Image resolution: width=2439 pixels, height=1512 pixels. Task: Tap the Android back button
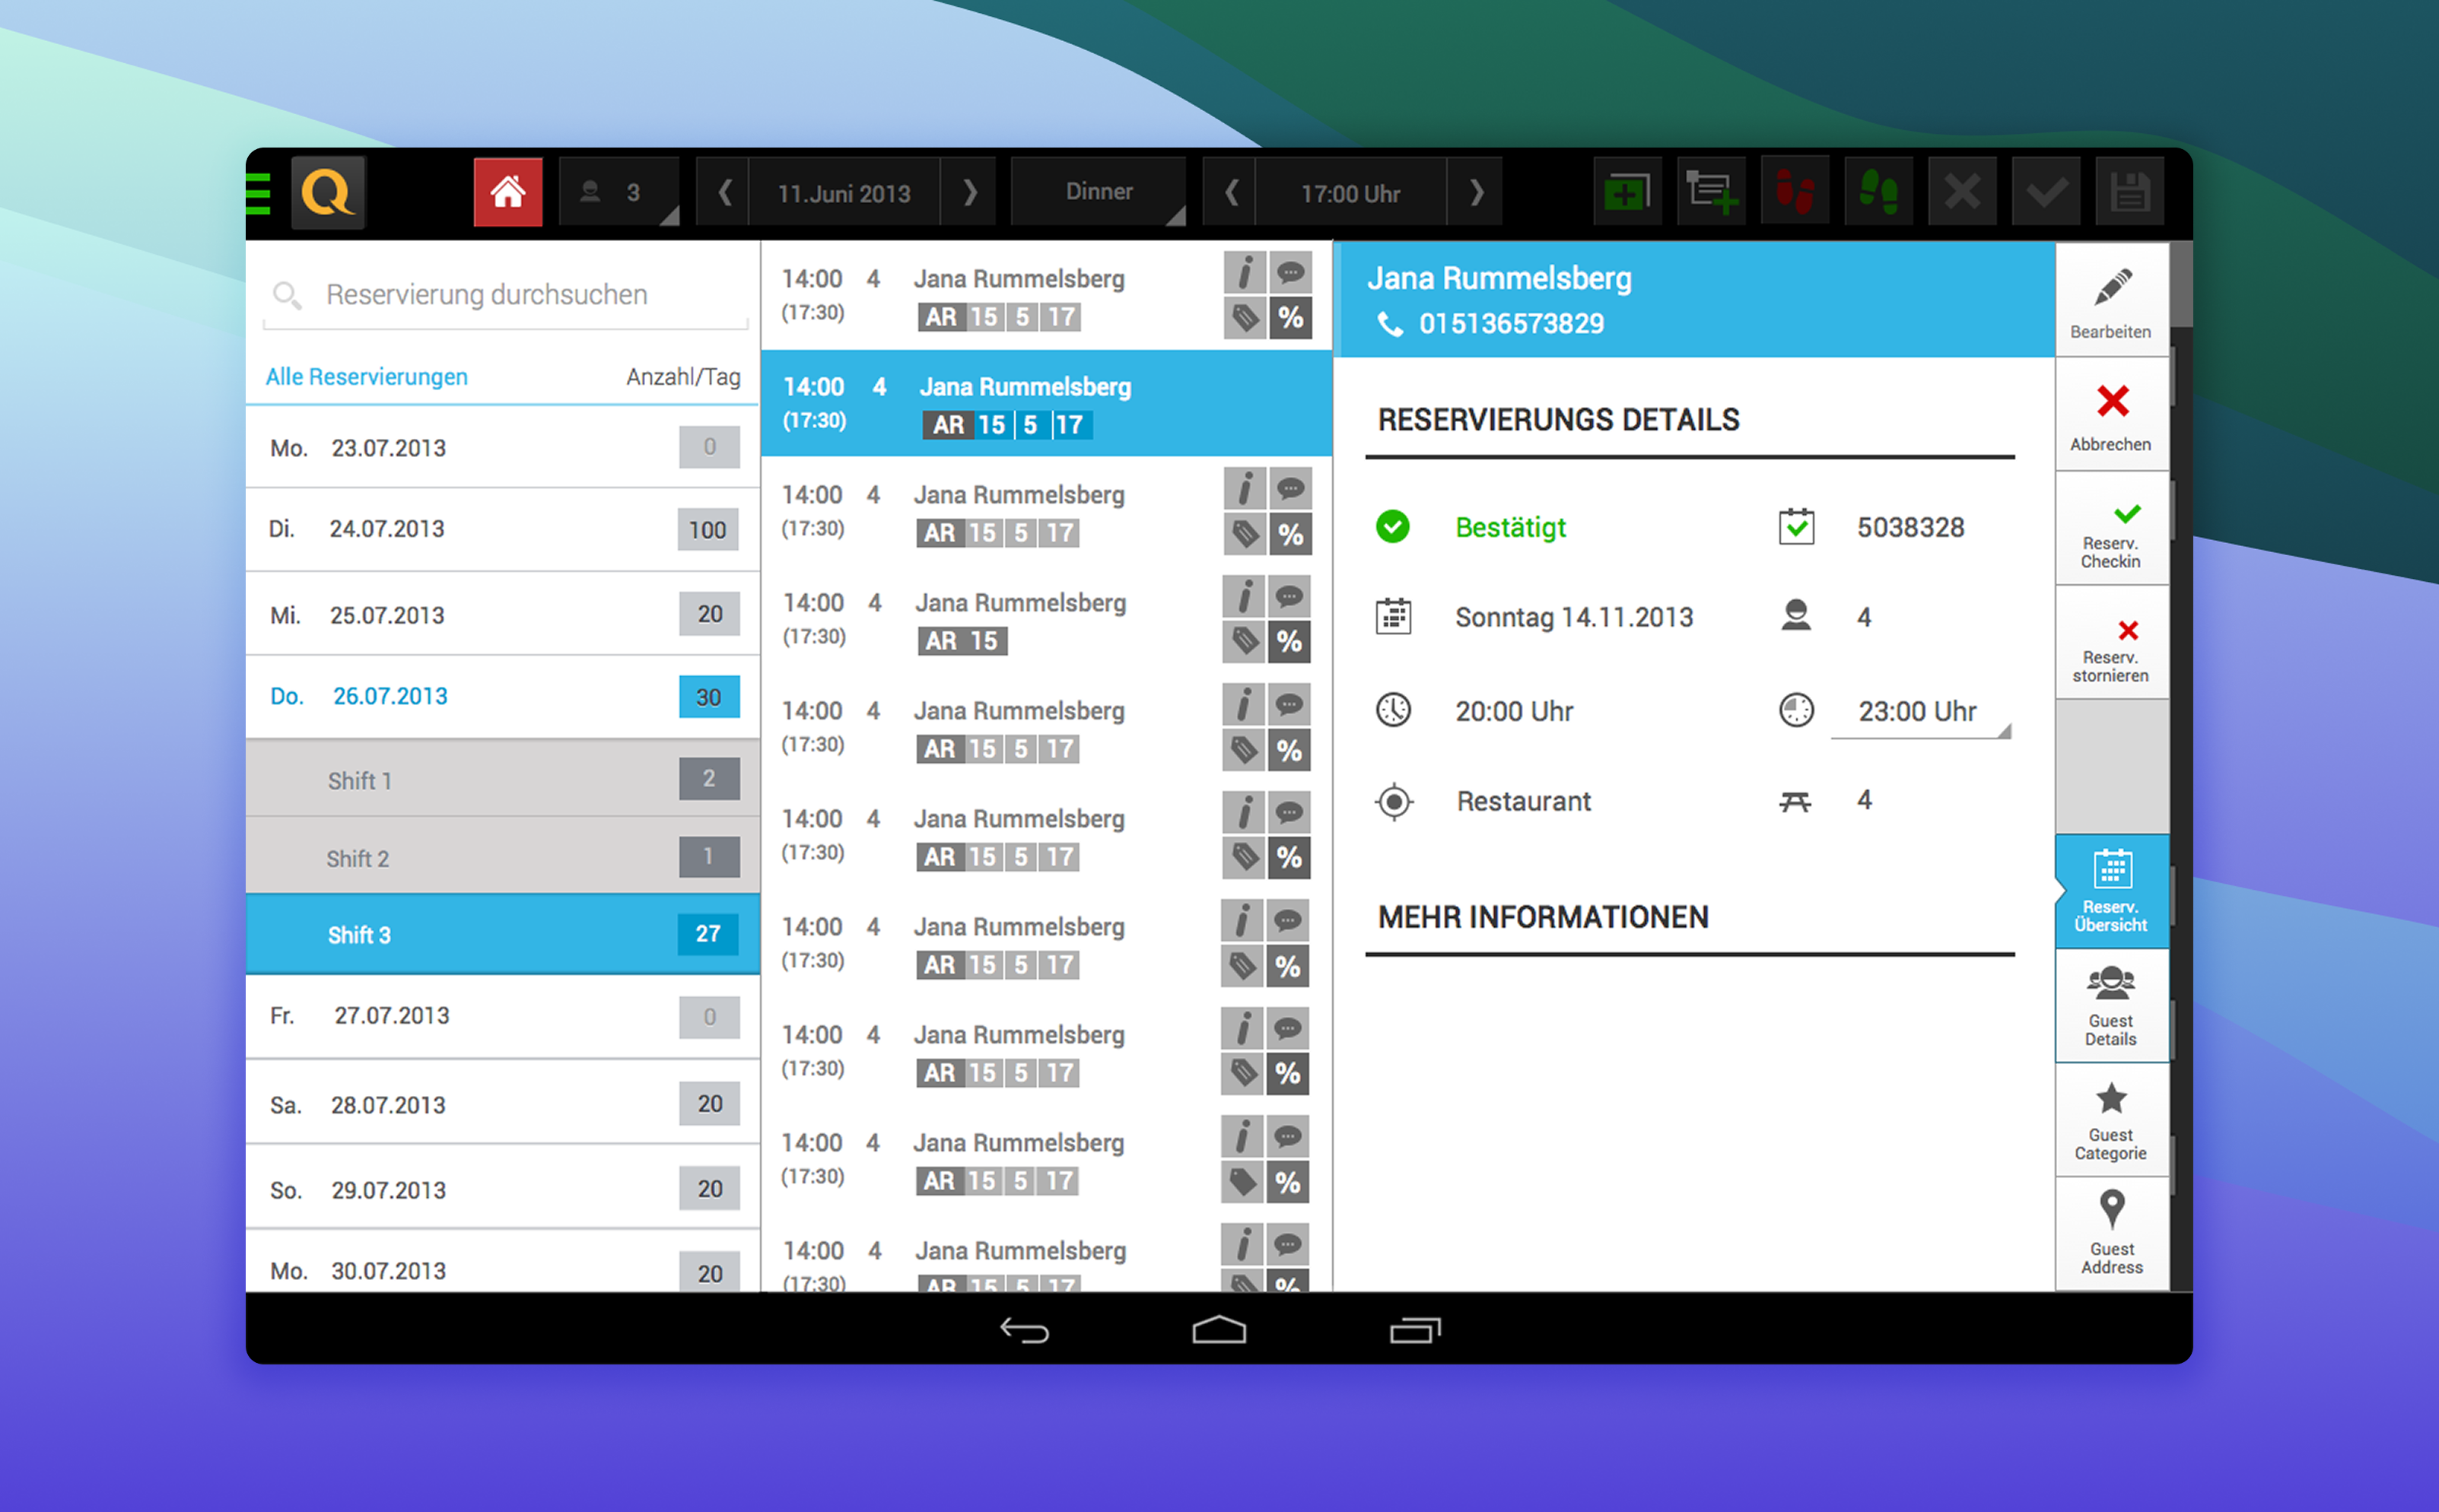click(x=1025, y=1330)
